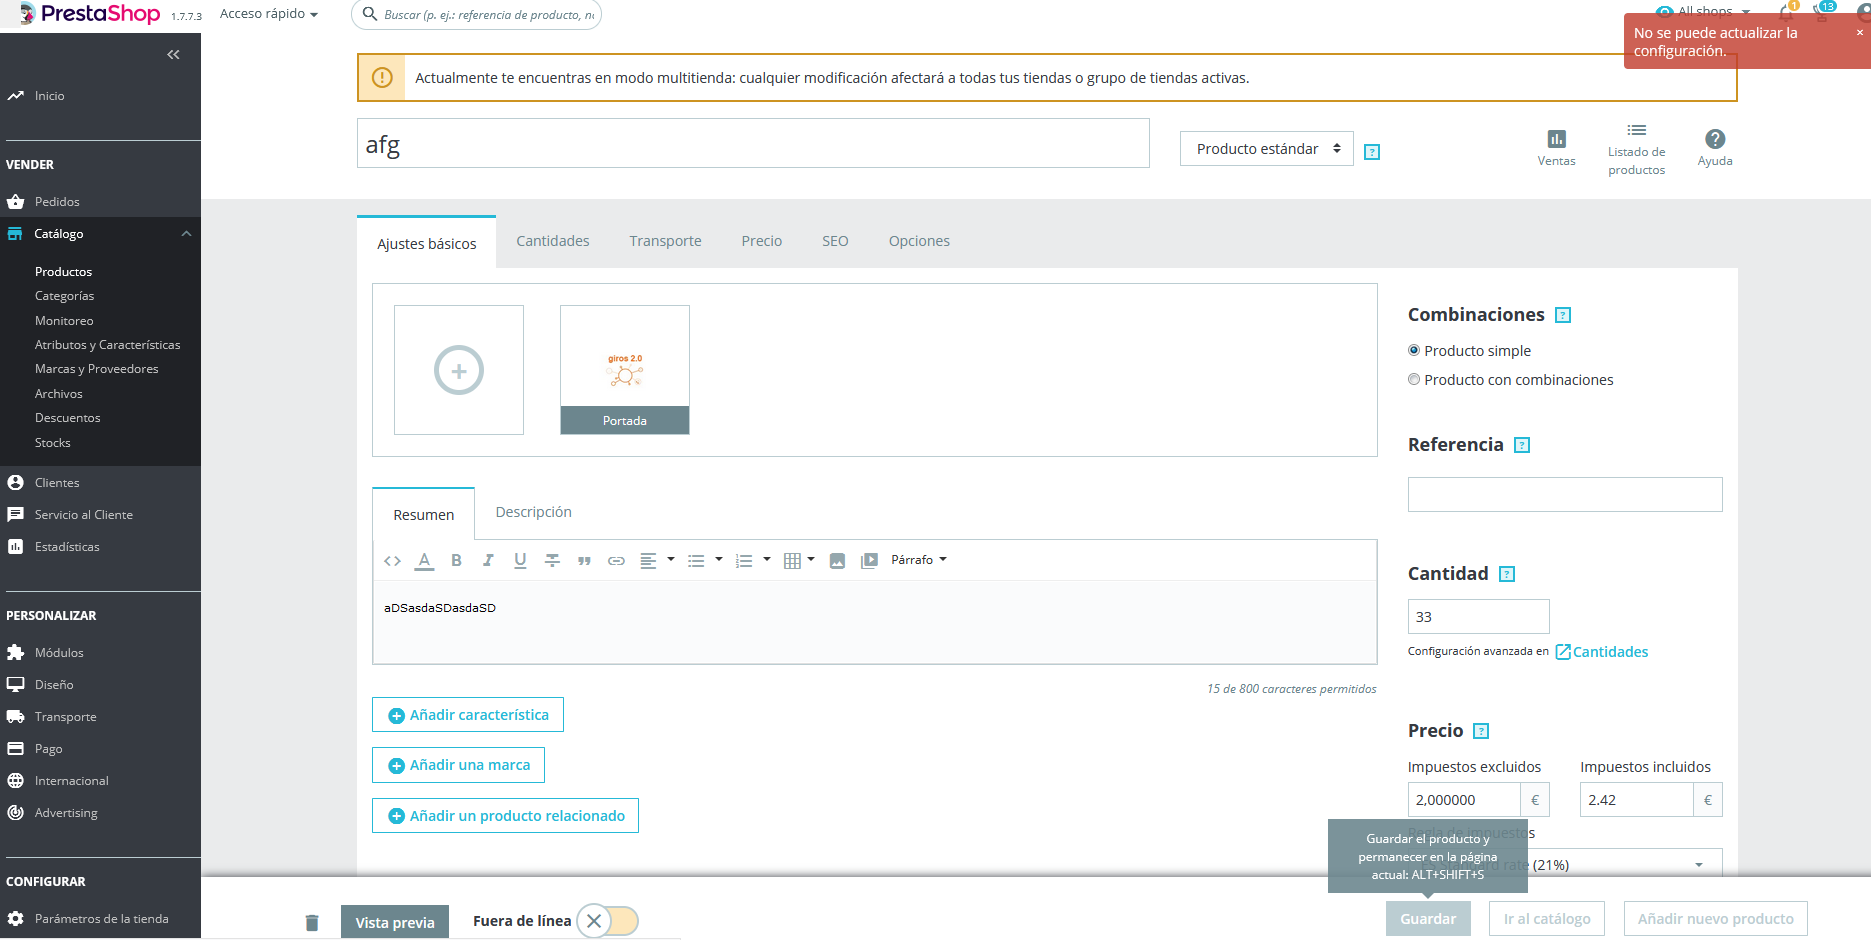Viewport: 1871px width, 940px height.
Task: Insert media video into the summary
Action: coord(870,561)
